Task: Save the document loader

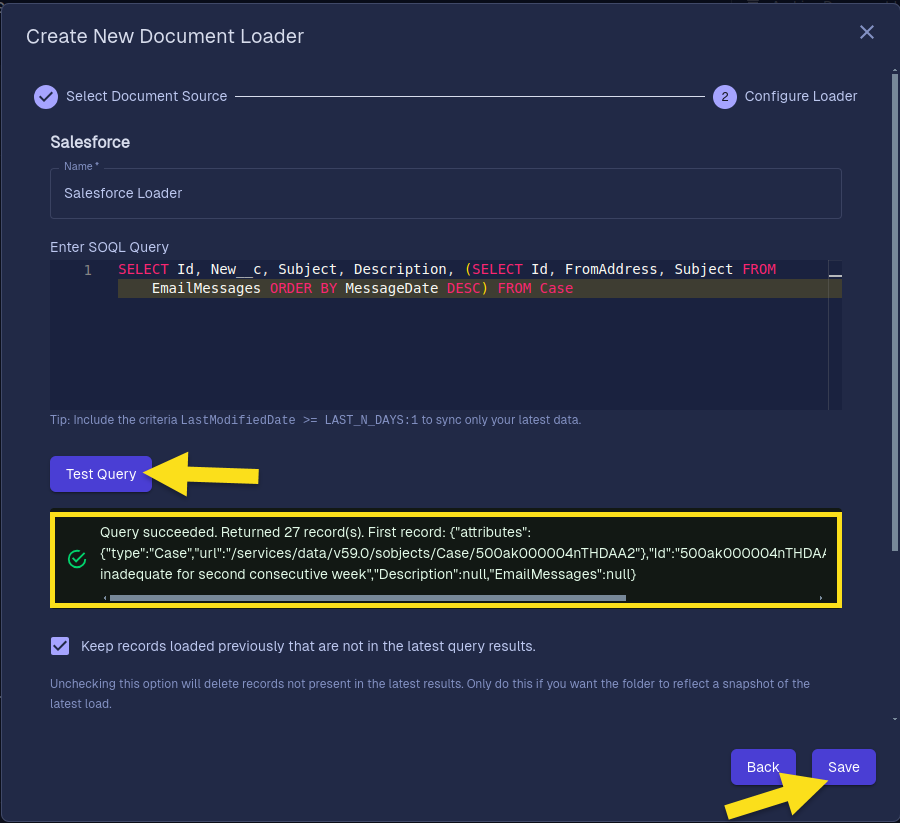Action: (844, 767)
